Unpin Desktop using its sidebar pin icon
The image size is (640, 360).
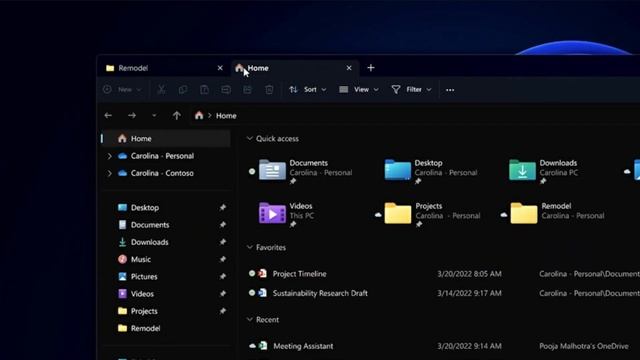coord(222,207)
